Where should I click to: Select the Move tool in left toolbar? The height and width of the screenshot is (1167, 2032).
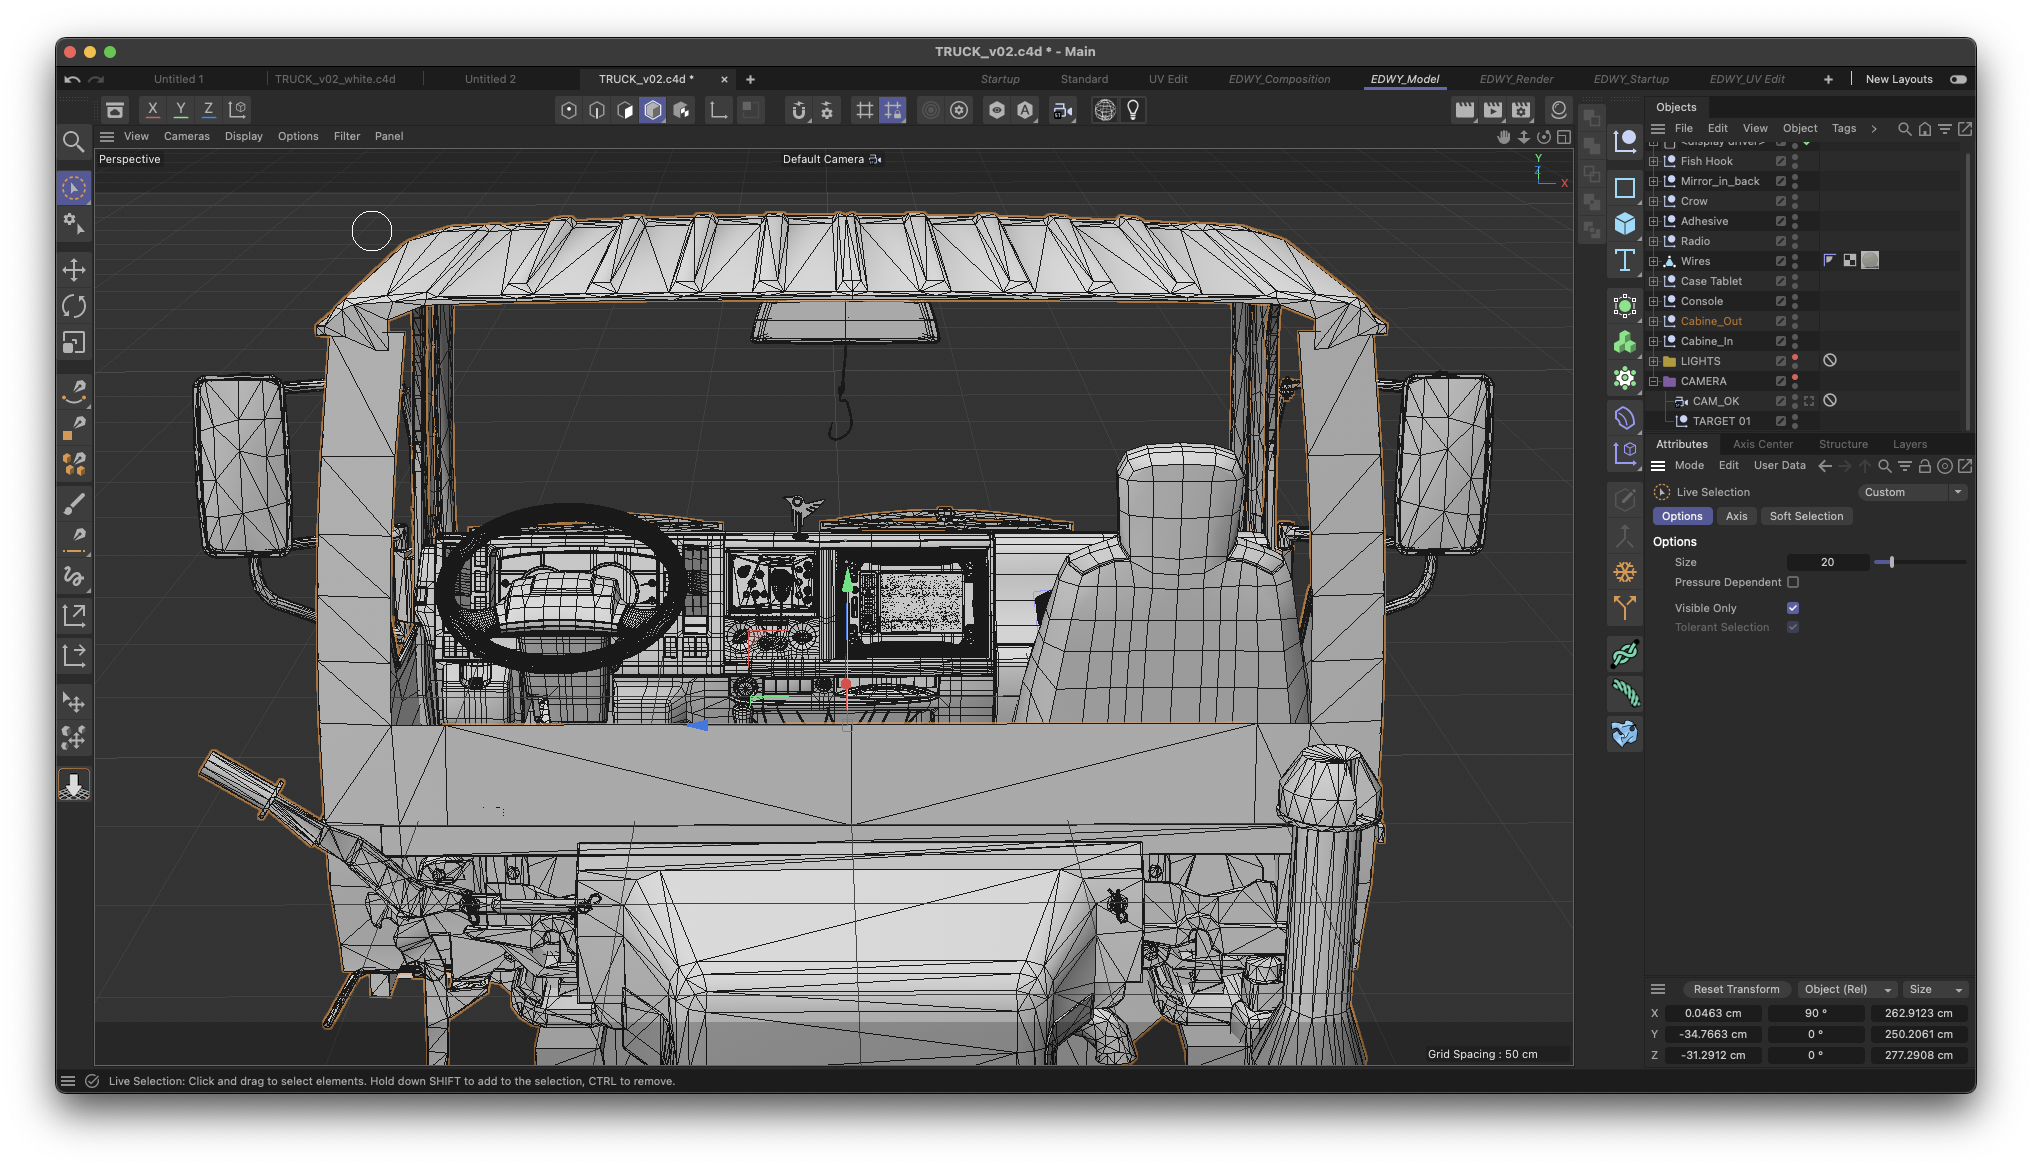(x=74, y=269)
